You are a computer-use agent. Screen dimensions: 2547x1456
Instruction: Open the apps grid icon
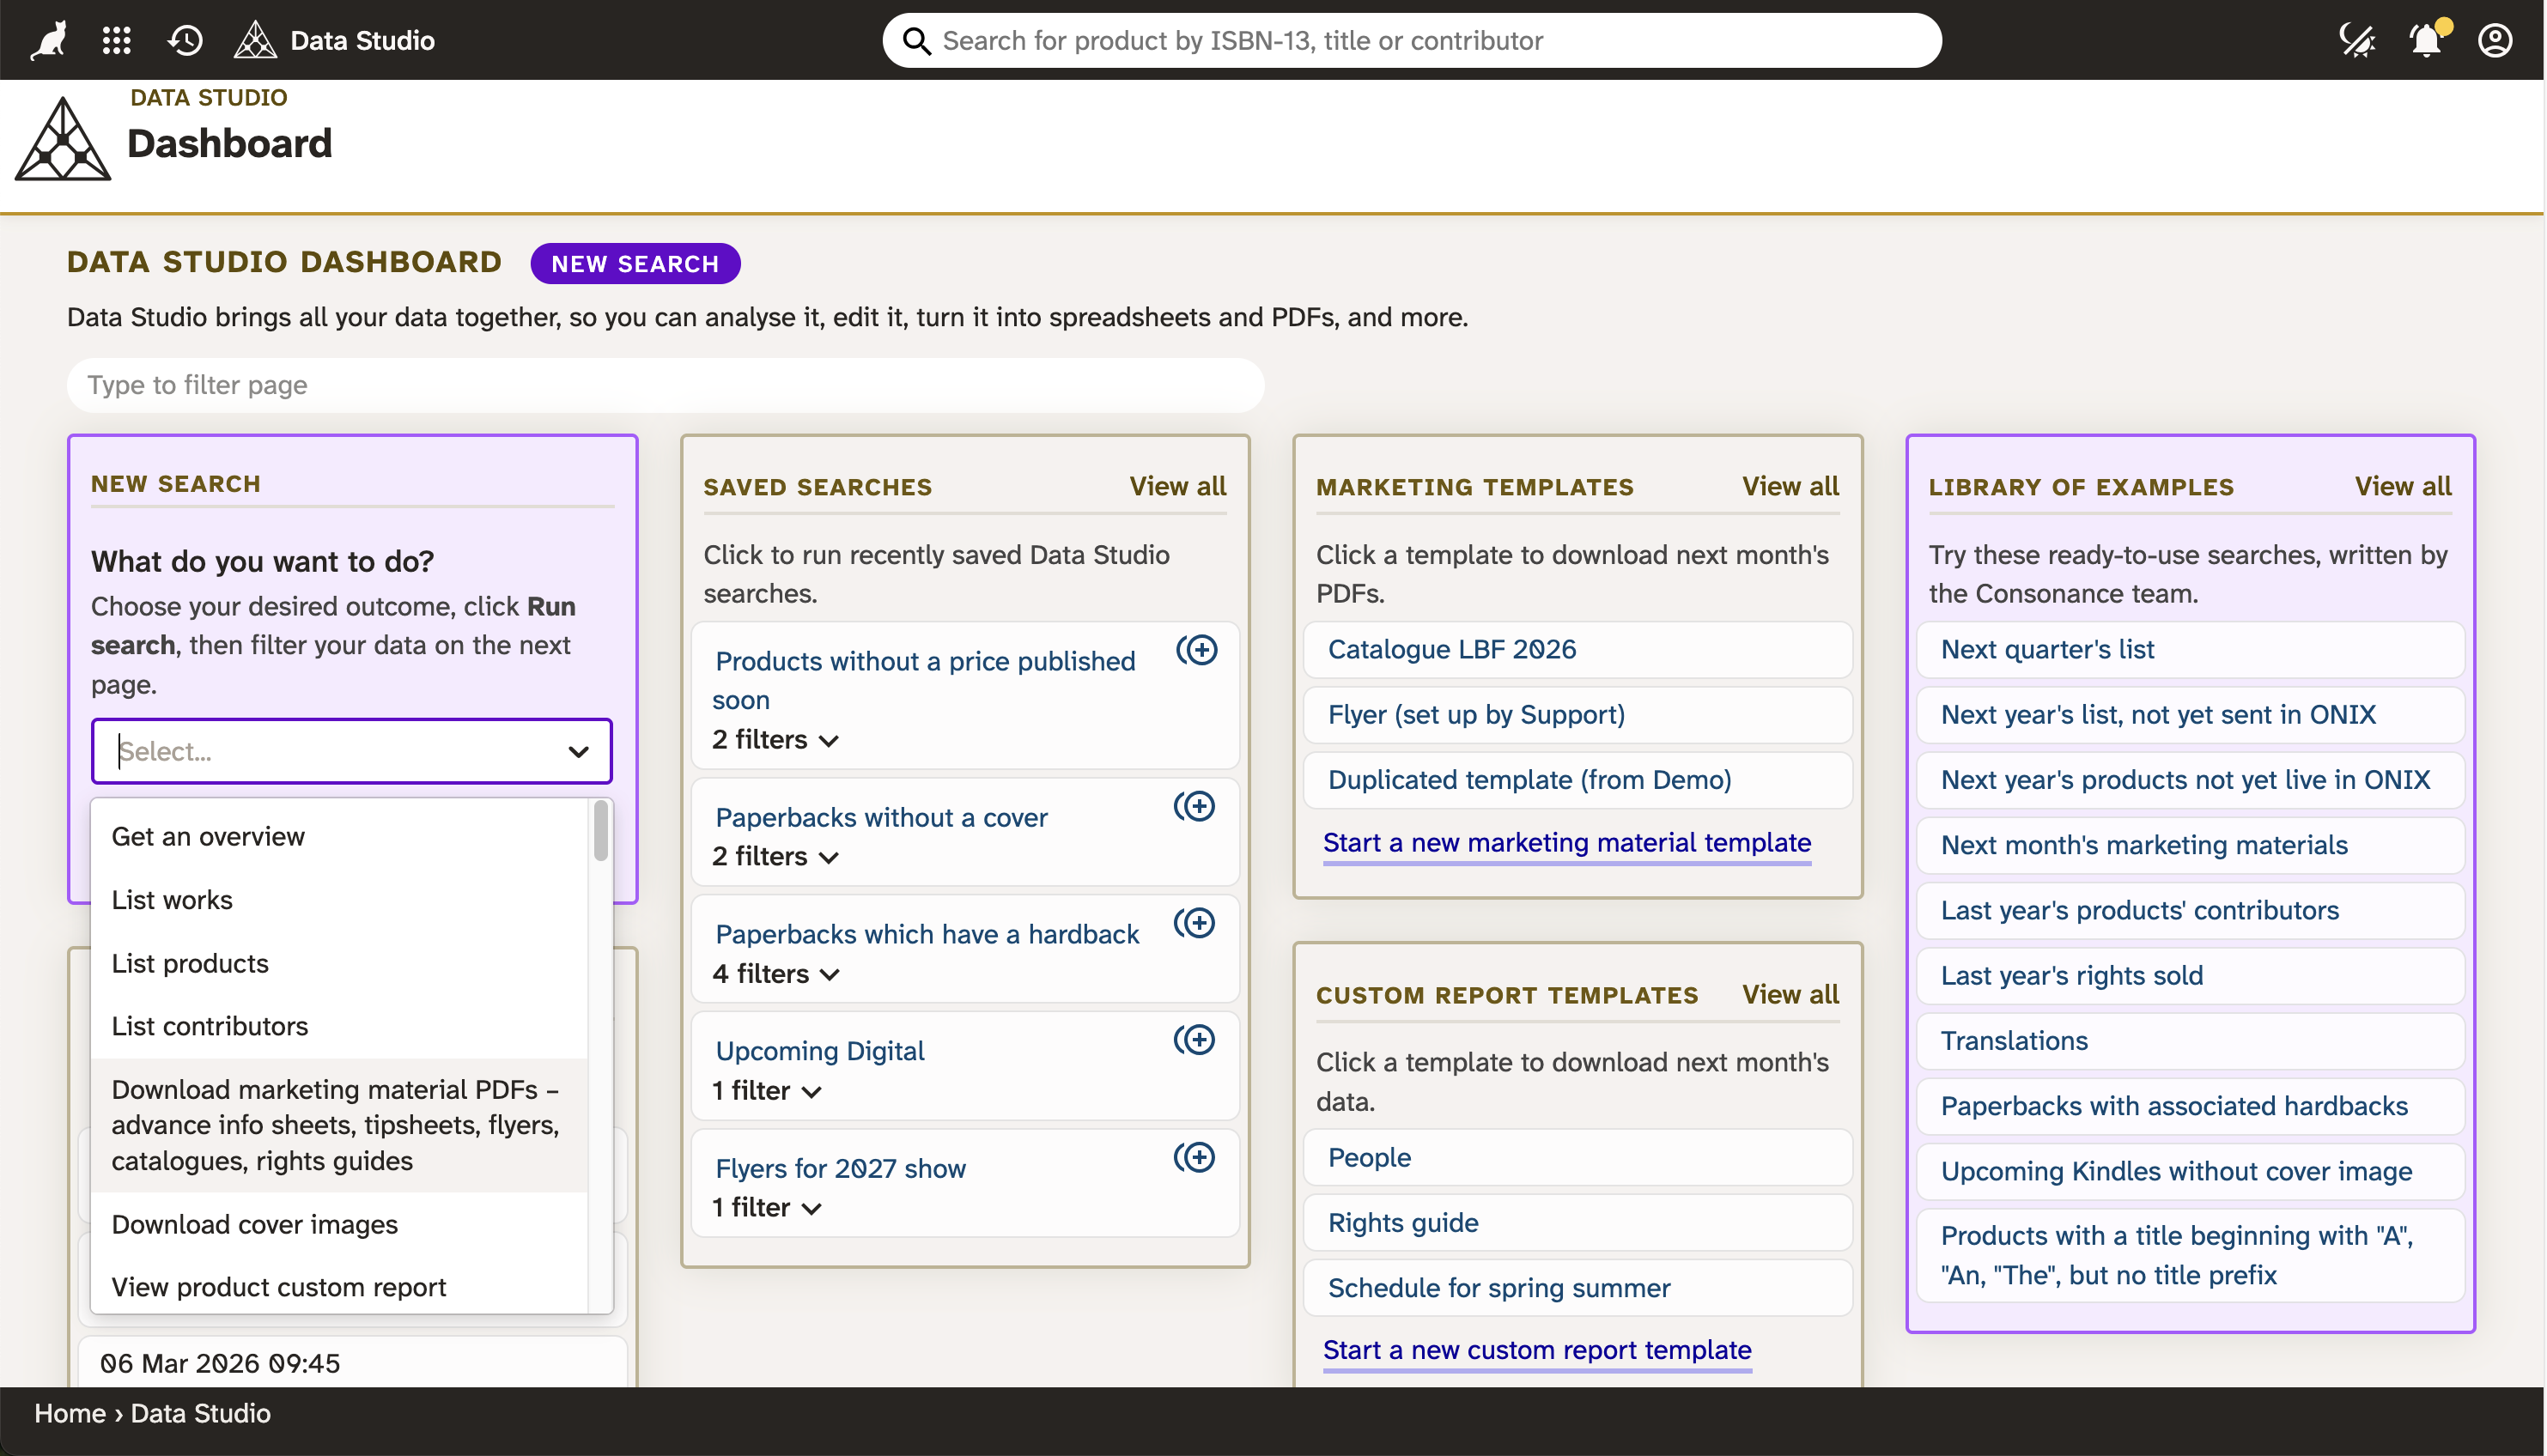[116, 40]
